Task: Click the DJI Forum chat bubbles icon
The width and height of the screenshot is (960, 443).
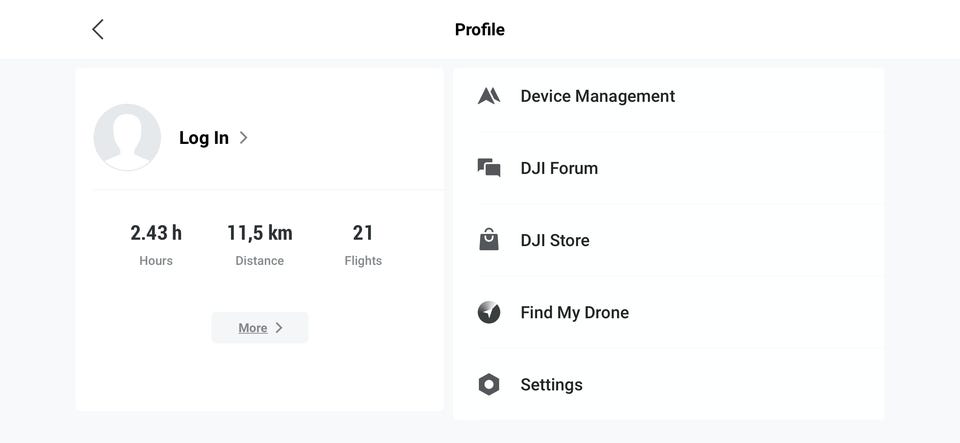Action: [489, 168]
